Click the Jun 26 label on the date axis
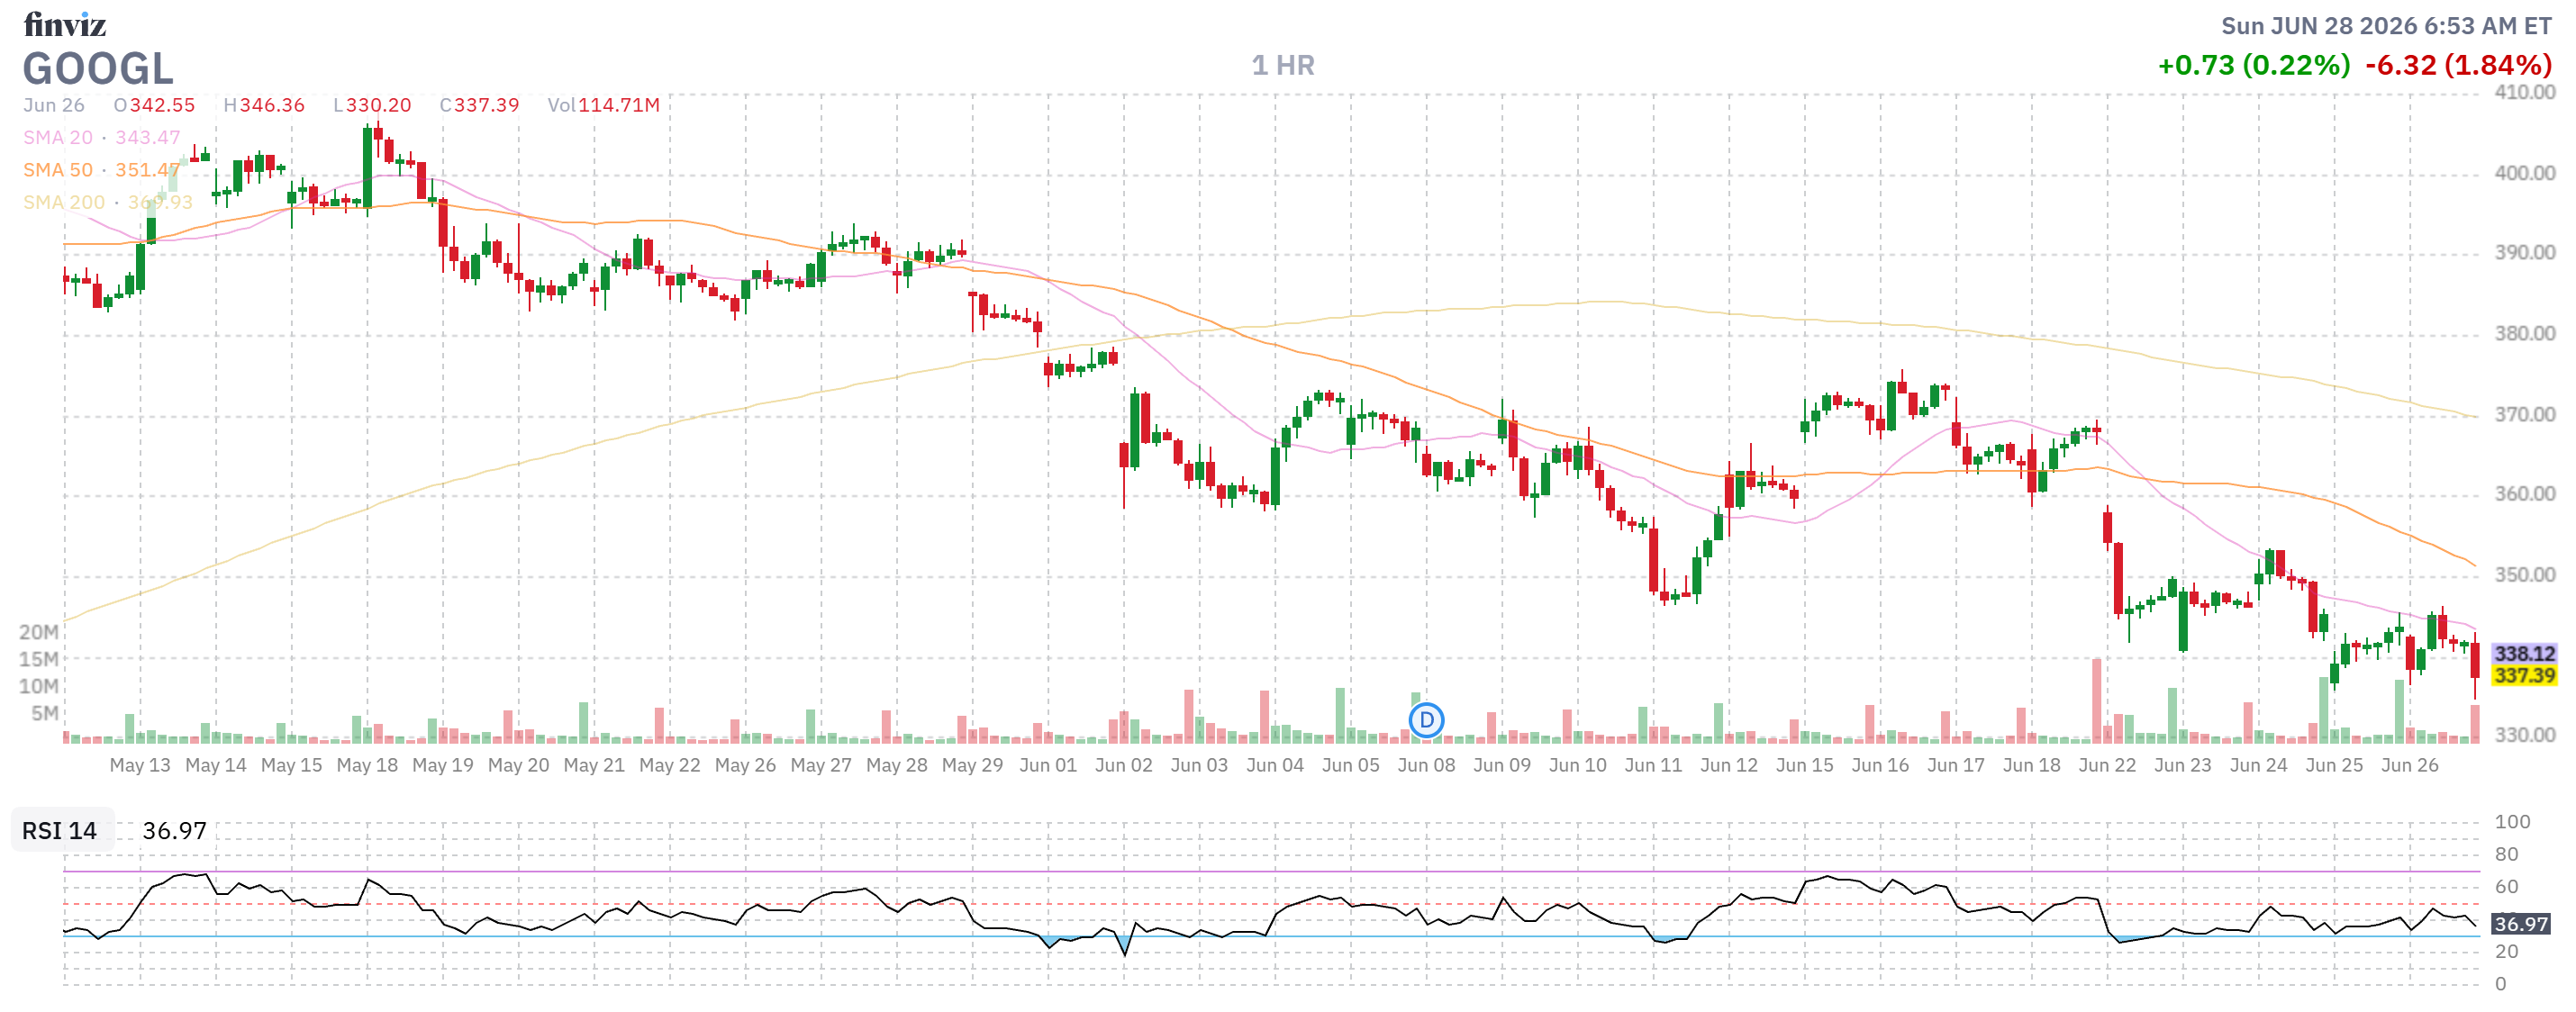The image size is (2576, 1012). pyautogui.click(x=2410, y=765)
